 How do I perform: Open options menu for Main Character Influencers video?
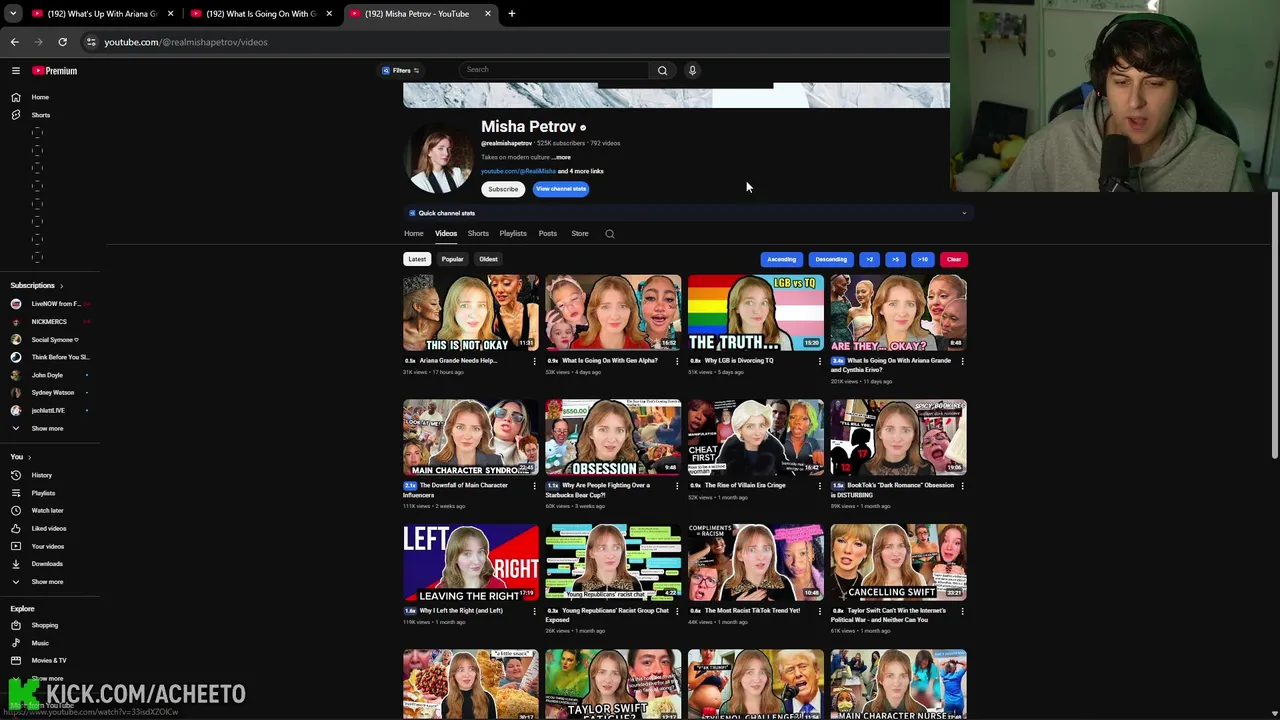(534, 486)
